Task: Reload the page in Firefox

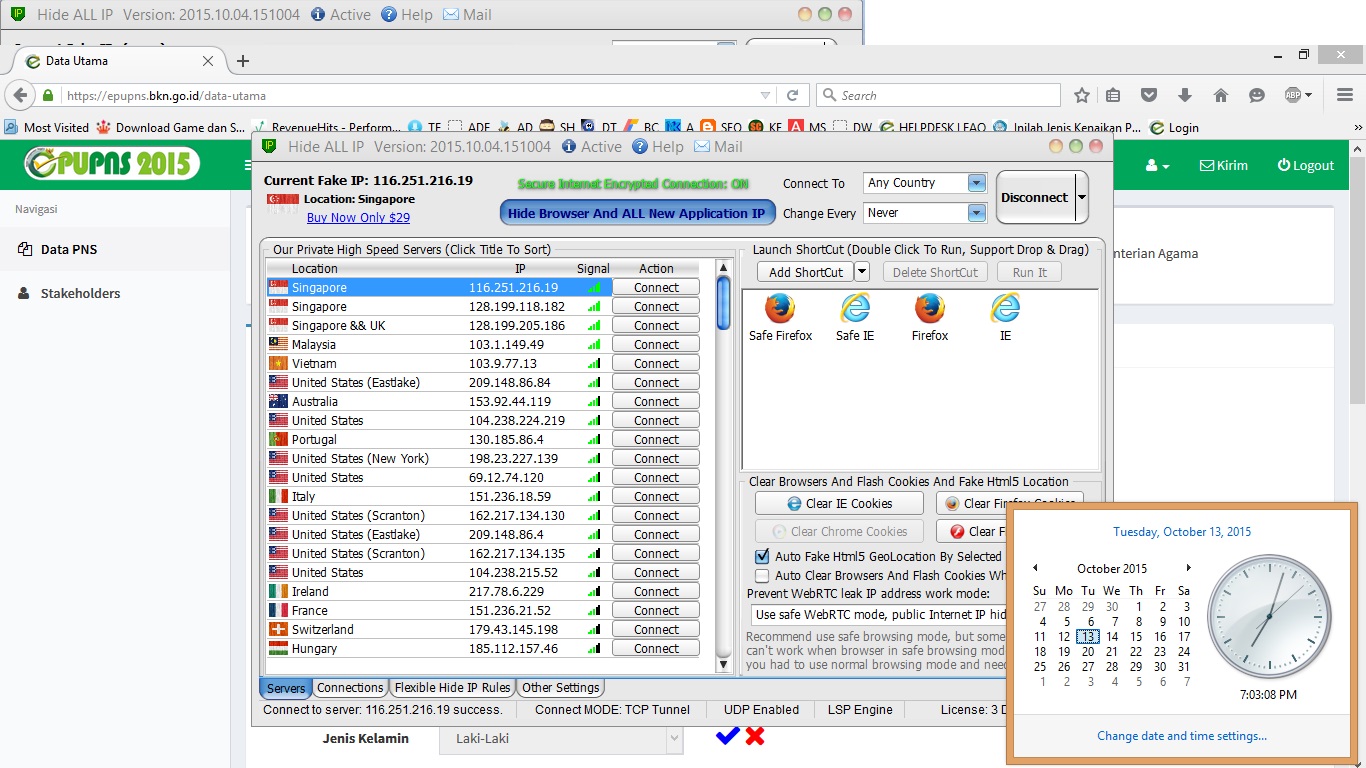Action: [x=792, y=95]
